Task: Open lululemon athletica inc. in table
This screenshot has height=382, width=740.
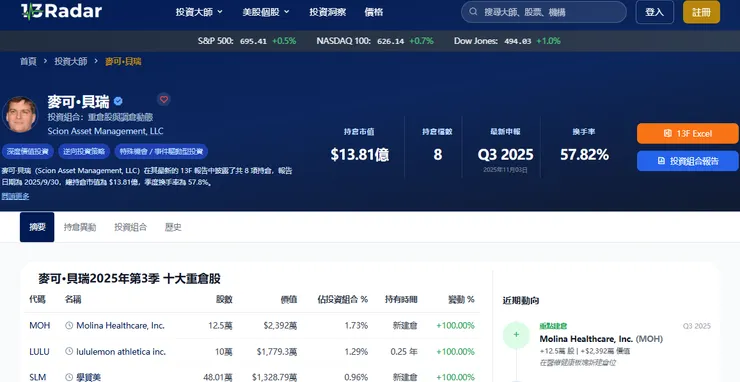Action: pyautogui.click(x=121, y=351)
